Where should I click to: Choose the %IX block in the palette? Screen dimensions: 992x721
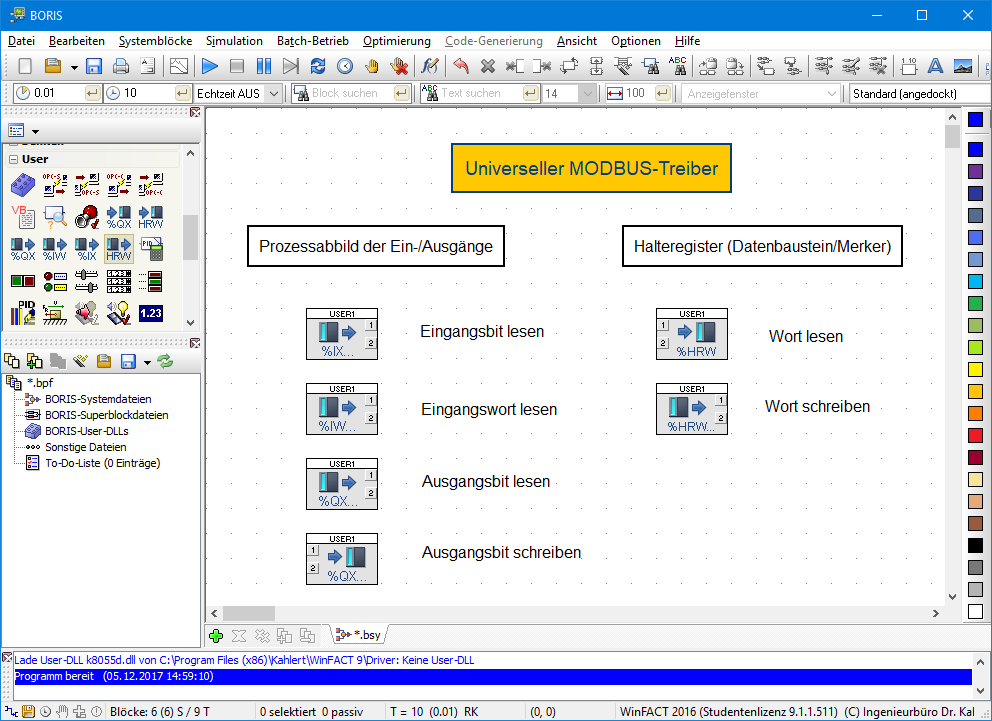87,249
